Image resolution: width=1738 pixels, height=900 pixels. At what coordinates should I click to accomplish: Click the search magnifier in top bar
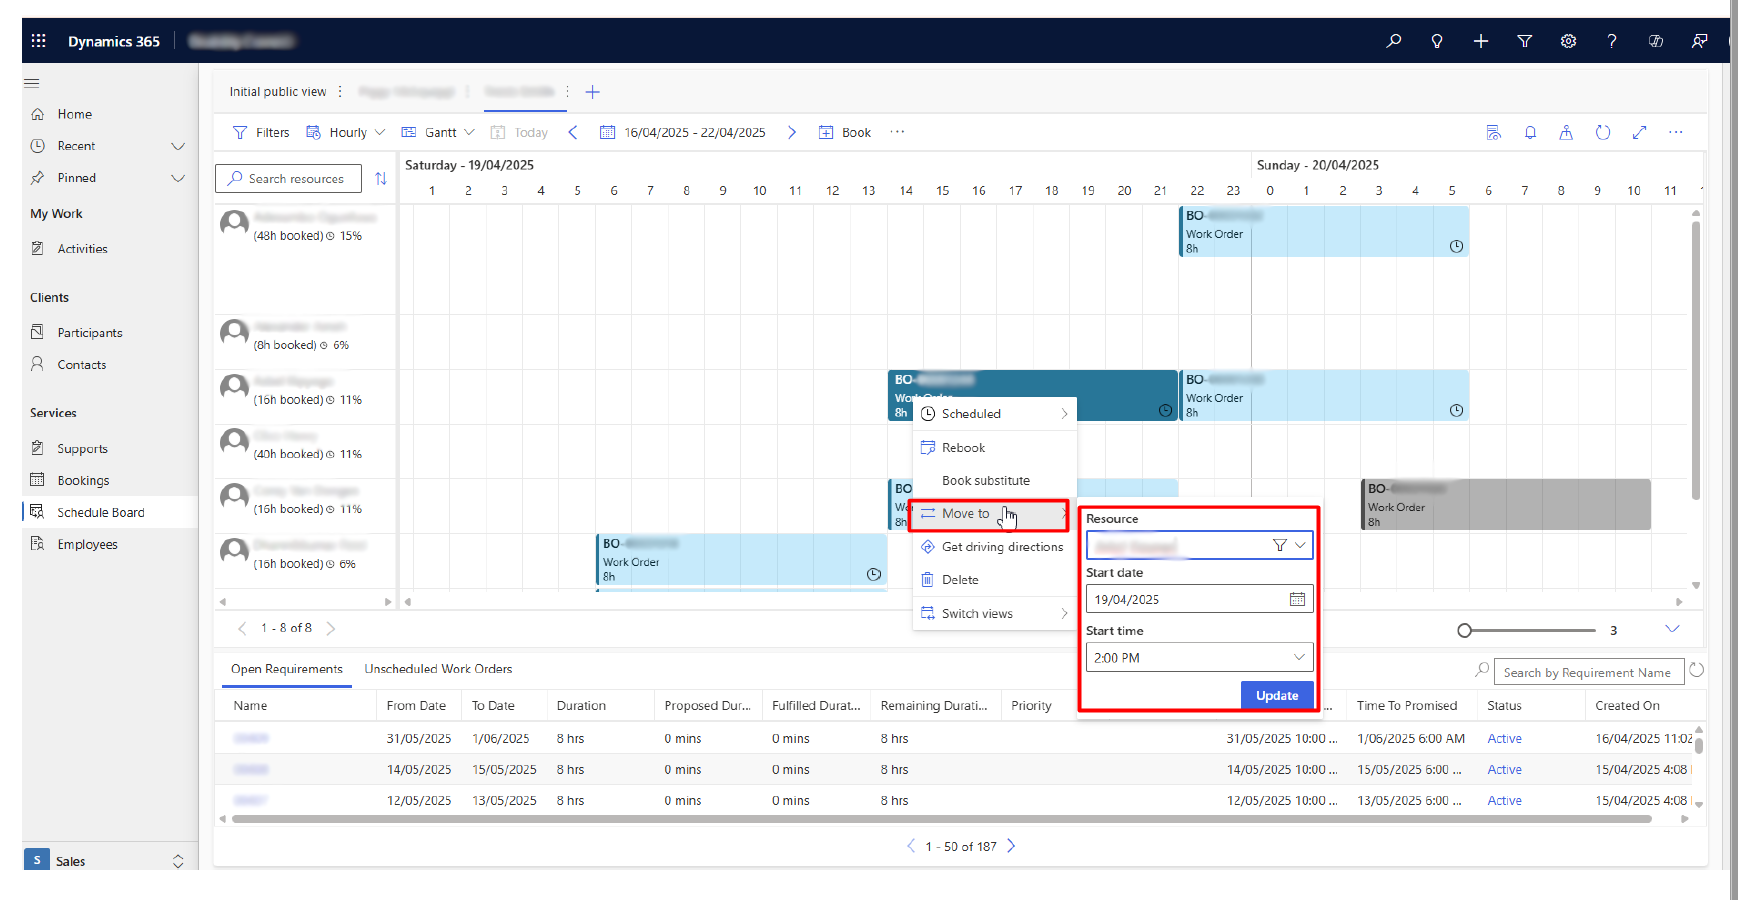click(x=1393, y=41)
